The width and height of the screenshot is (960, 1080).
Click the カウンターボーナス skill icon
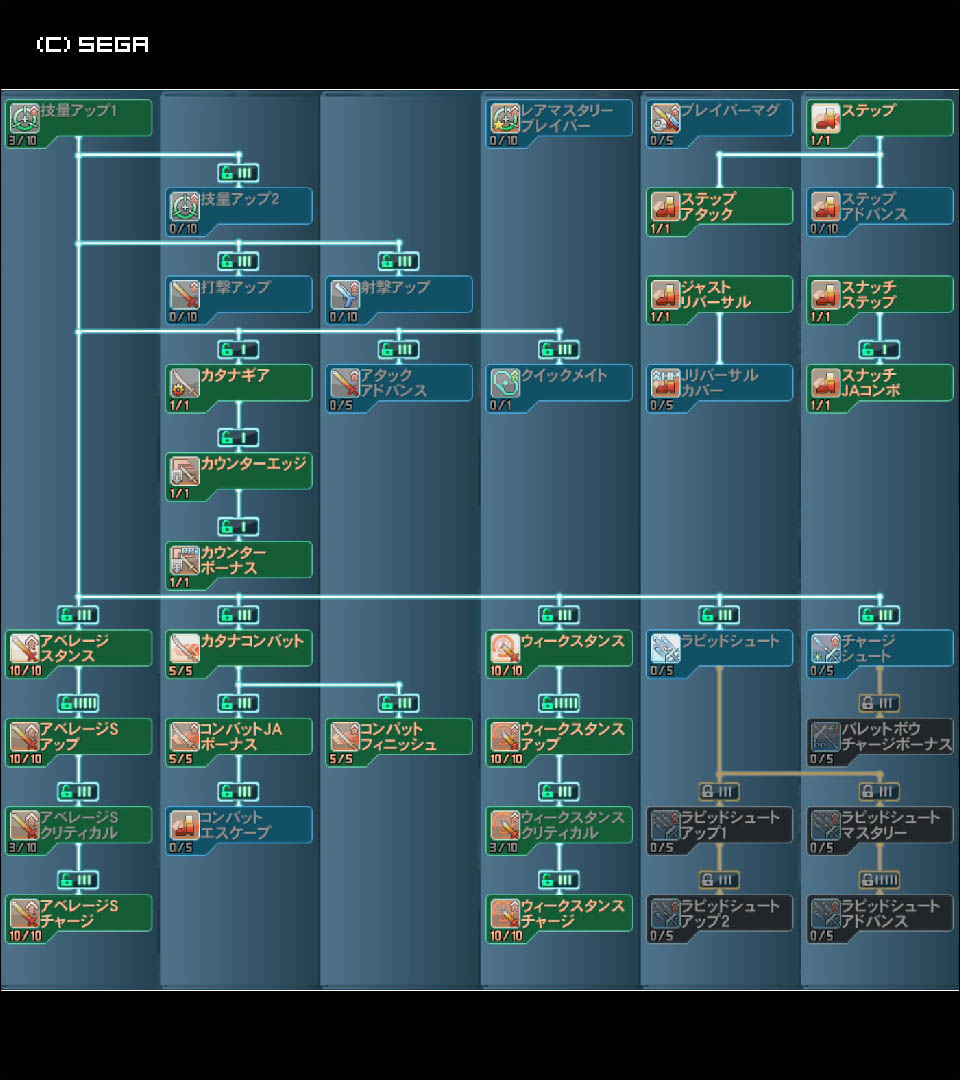185,560
